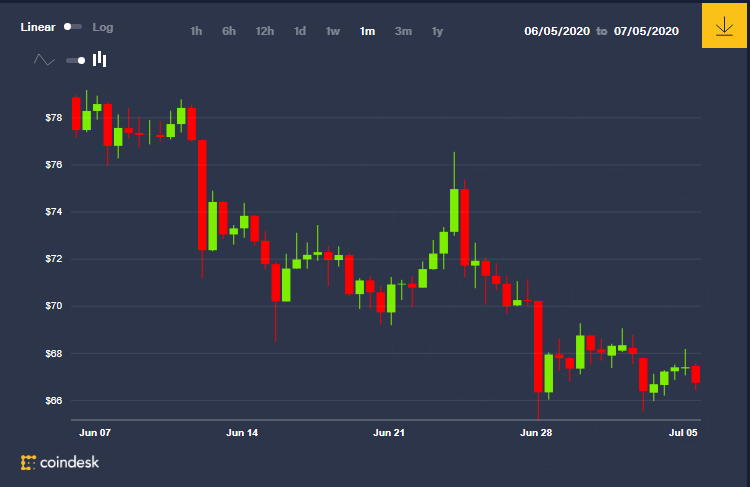Select the 3m time range
This screenshot has height=487, width=750.
[403, 31]
